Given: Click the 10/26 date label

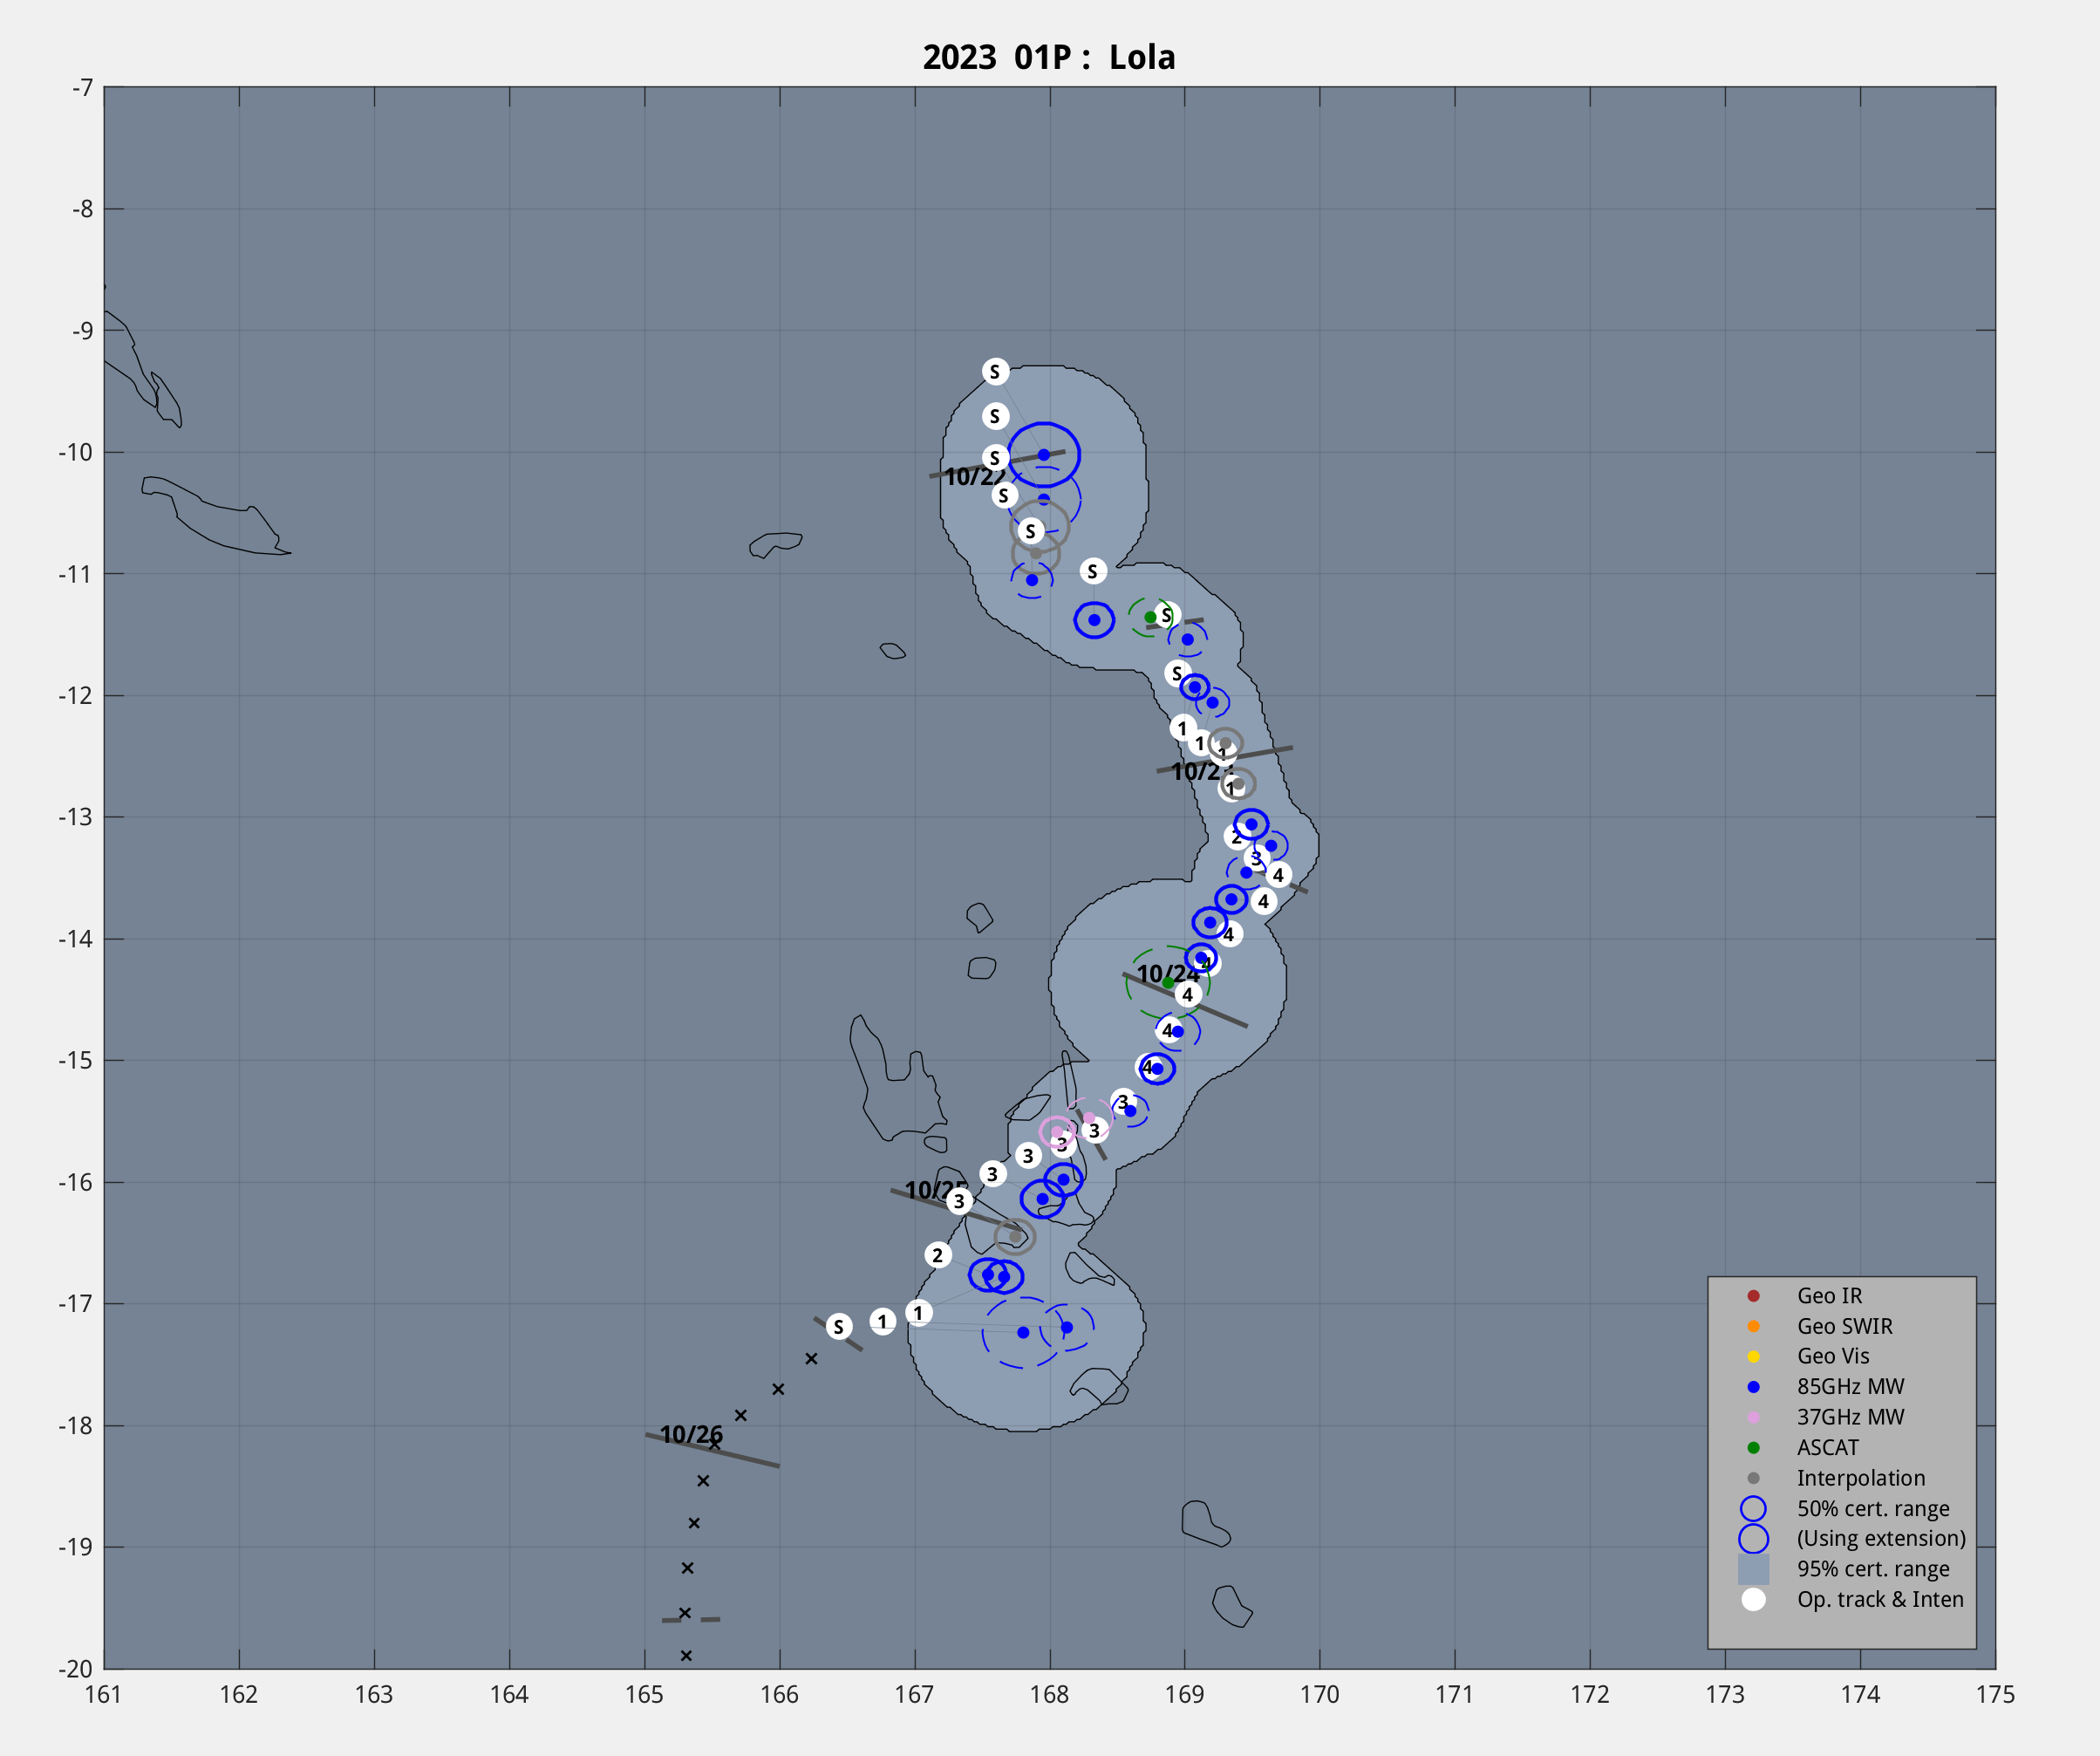Looking at the screenshot, I should click(691, 1434).
